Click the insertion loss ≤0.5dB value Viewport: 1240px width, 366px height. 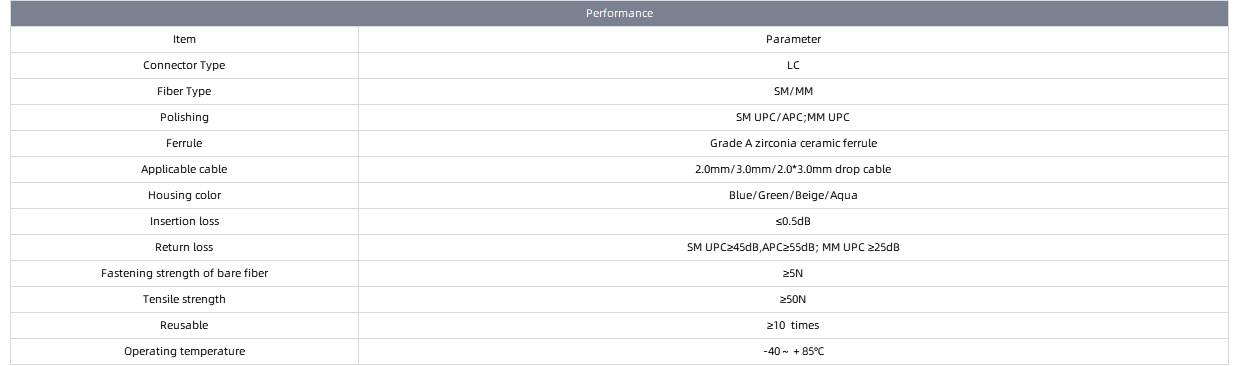click(793, 221)
